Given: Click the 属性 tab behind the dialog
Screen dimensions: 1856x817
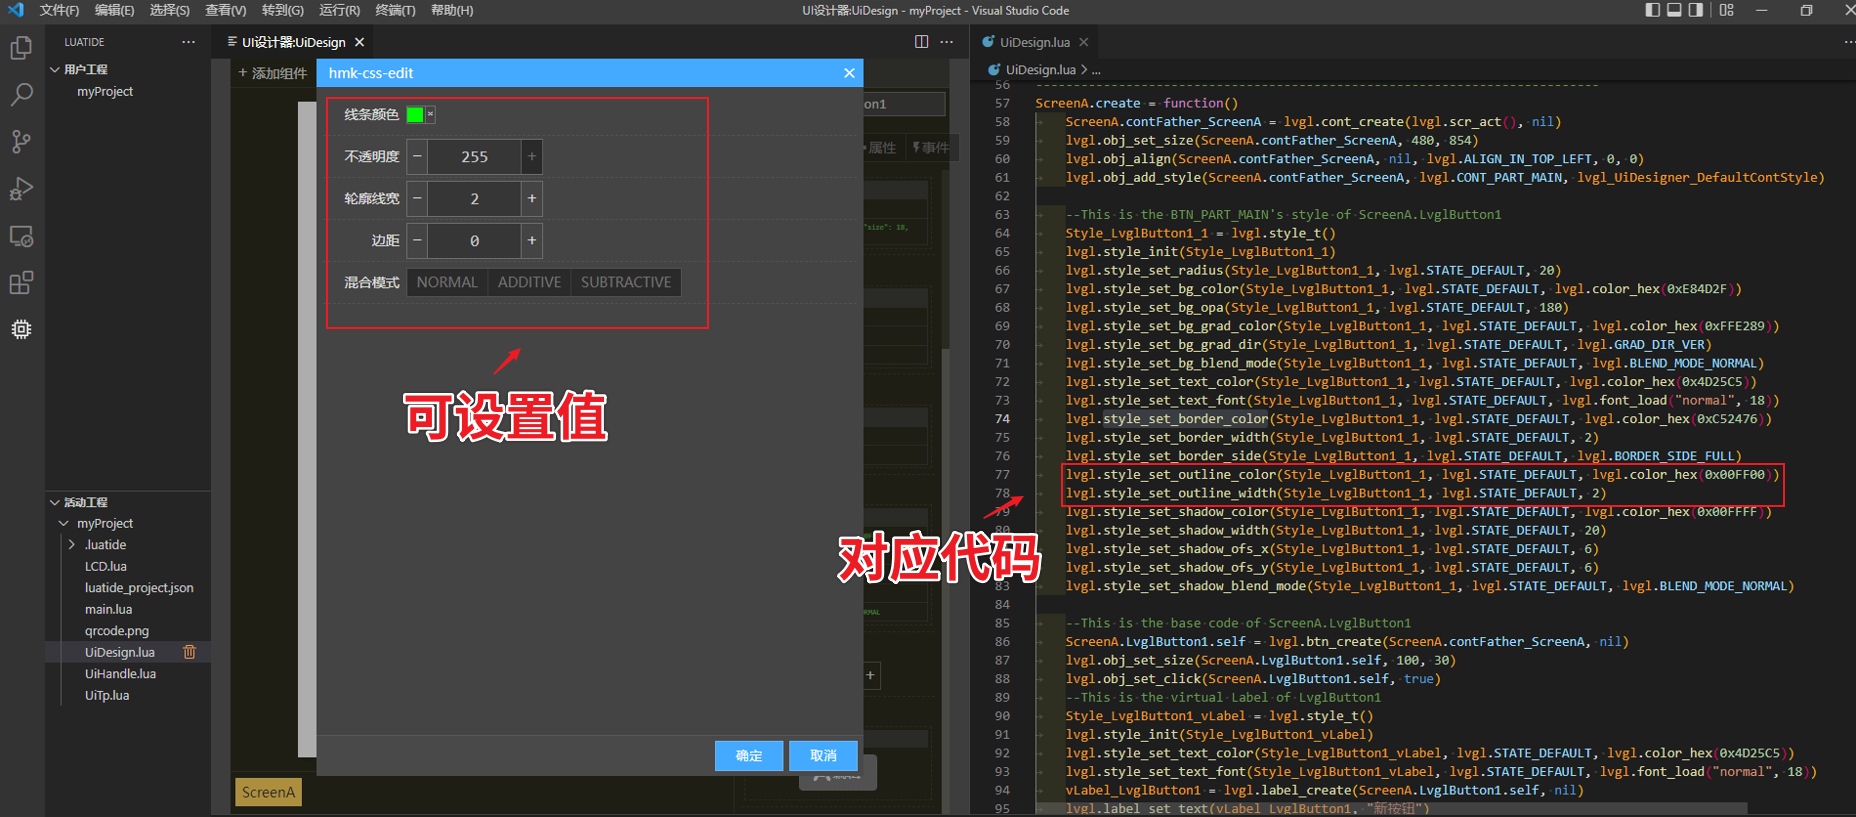Looking at the screenshot, I should (880, 148).
